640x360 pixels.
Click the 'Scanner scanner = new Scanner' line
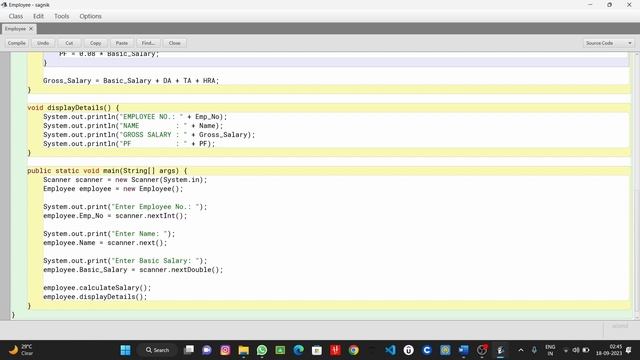point(125,180)
